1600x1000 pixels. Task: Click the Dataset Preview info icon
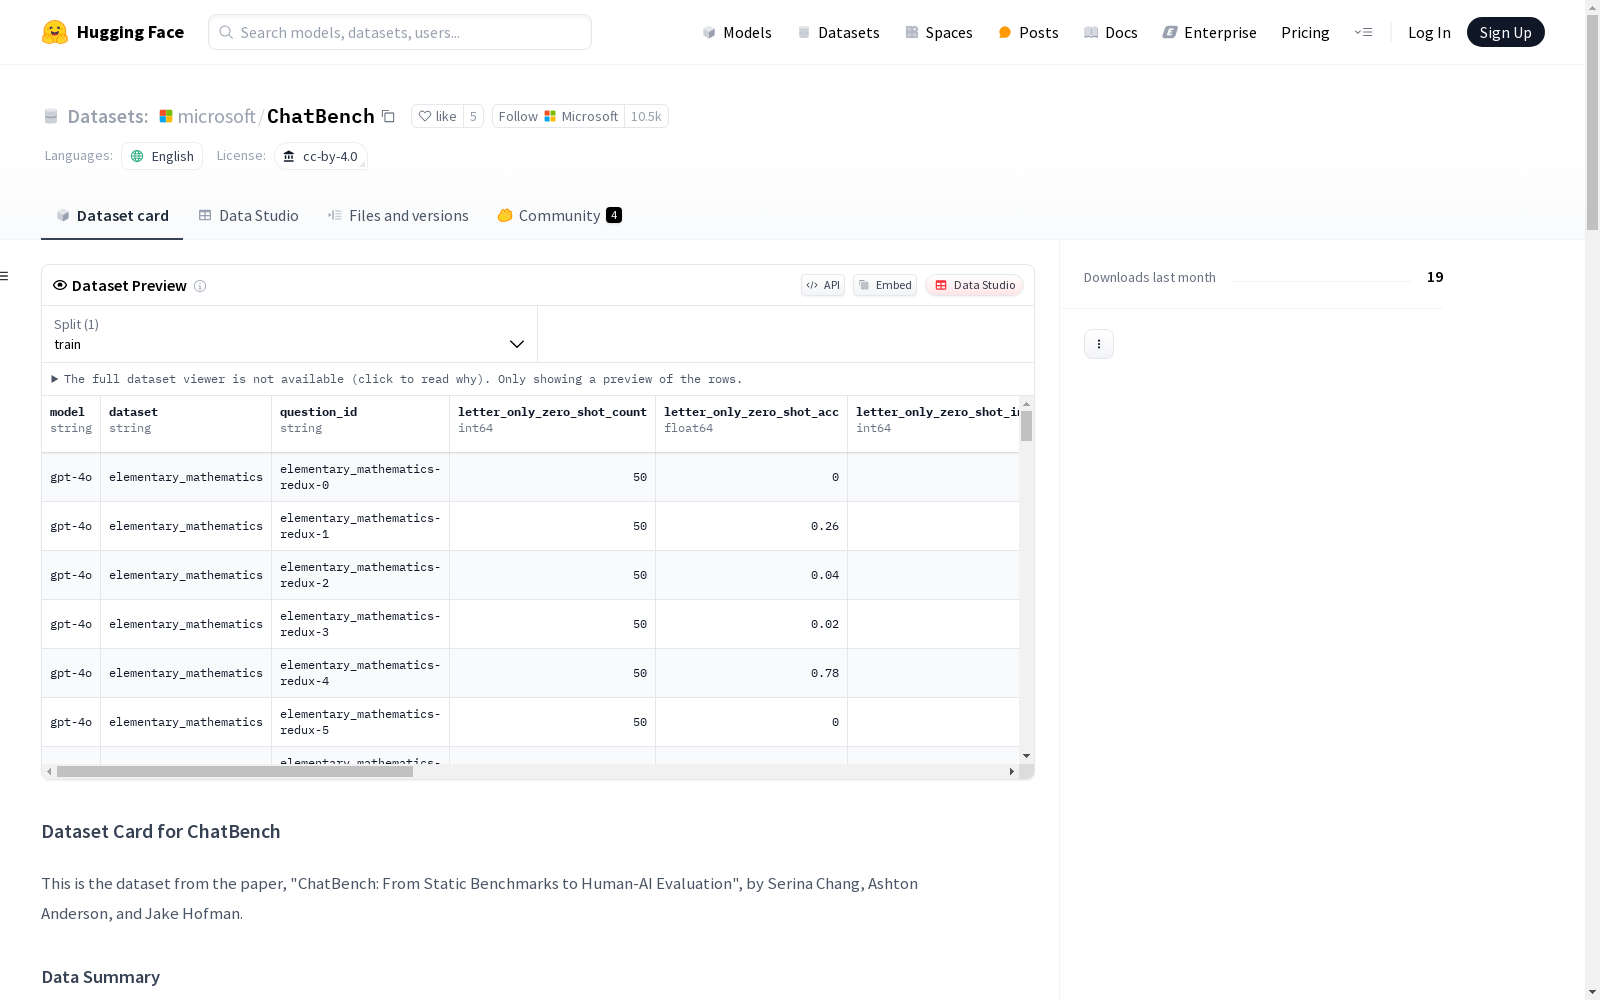[x=200, y=286]
